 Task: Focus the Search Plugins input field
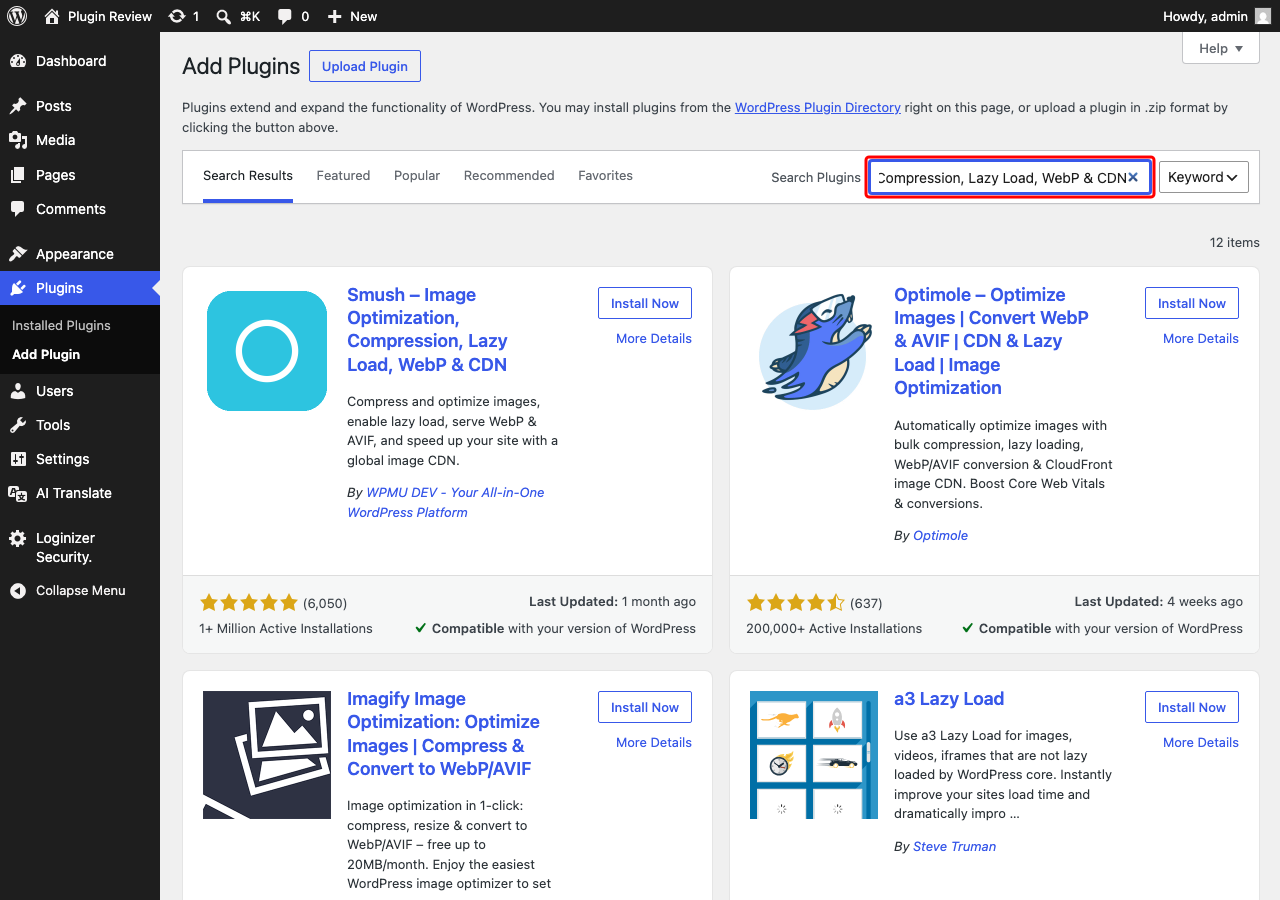click(x=1010, y=177)
